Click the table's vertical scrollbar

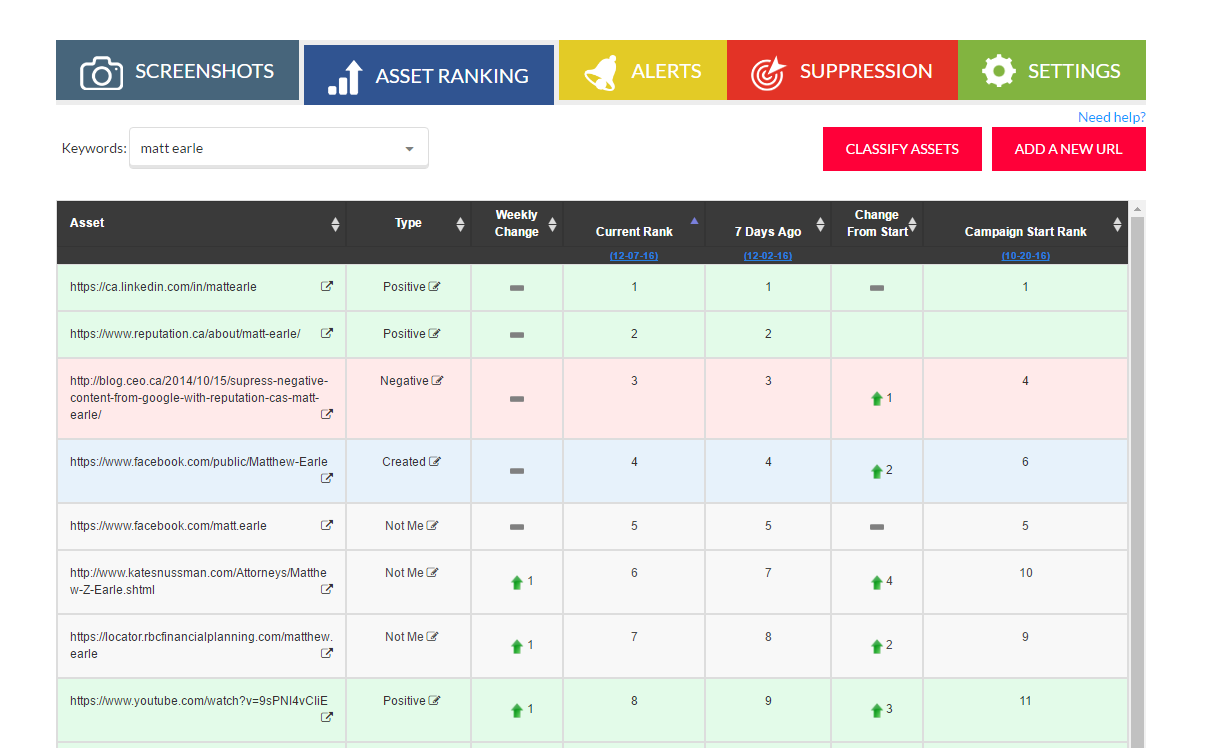click(x=1136, y=480)
